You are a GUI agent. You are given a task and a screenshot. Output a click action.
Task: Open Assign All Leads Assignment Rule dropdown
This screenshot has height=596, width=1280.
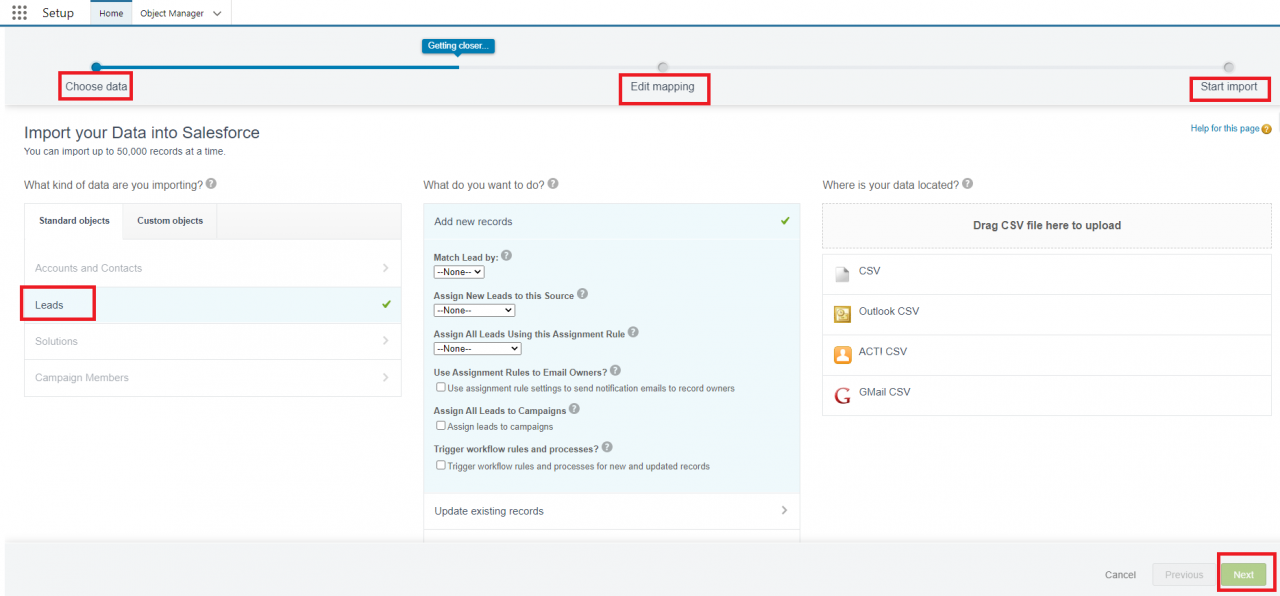pos(478,348)
